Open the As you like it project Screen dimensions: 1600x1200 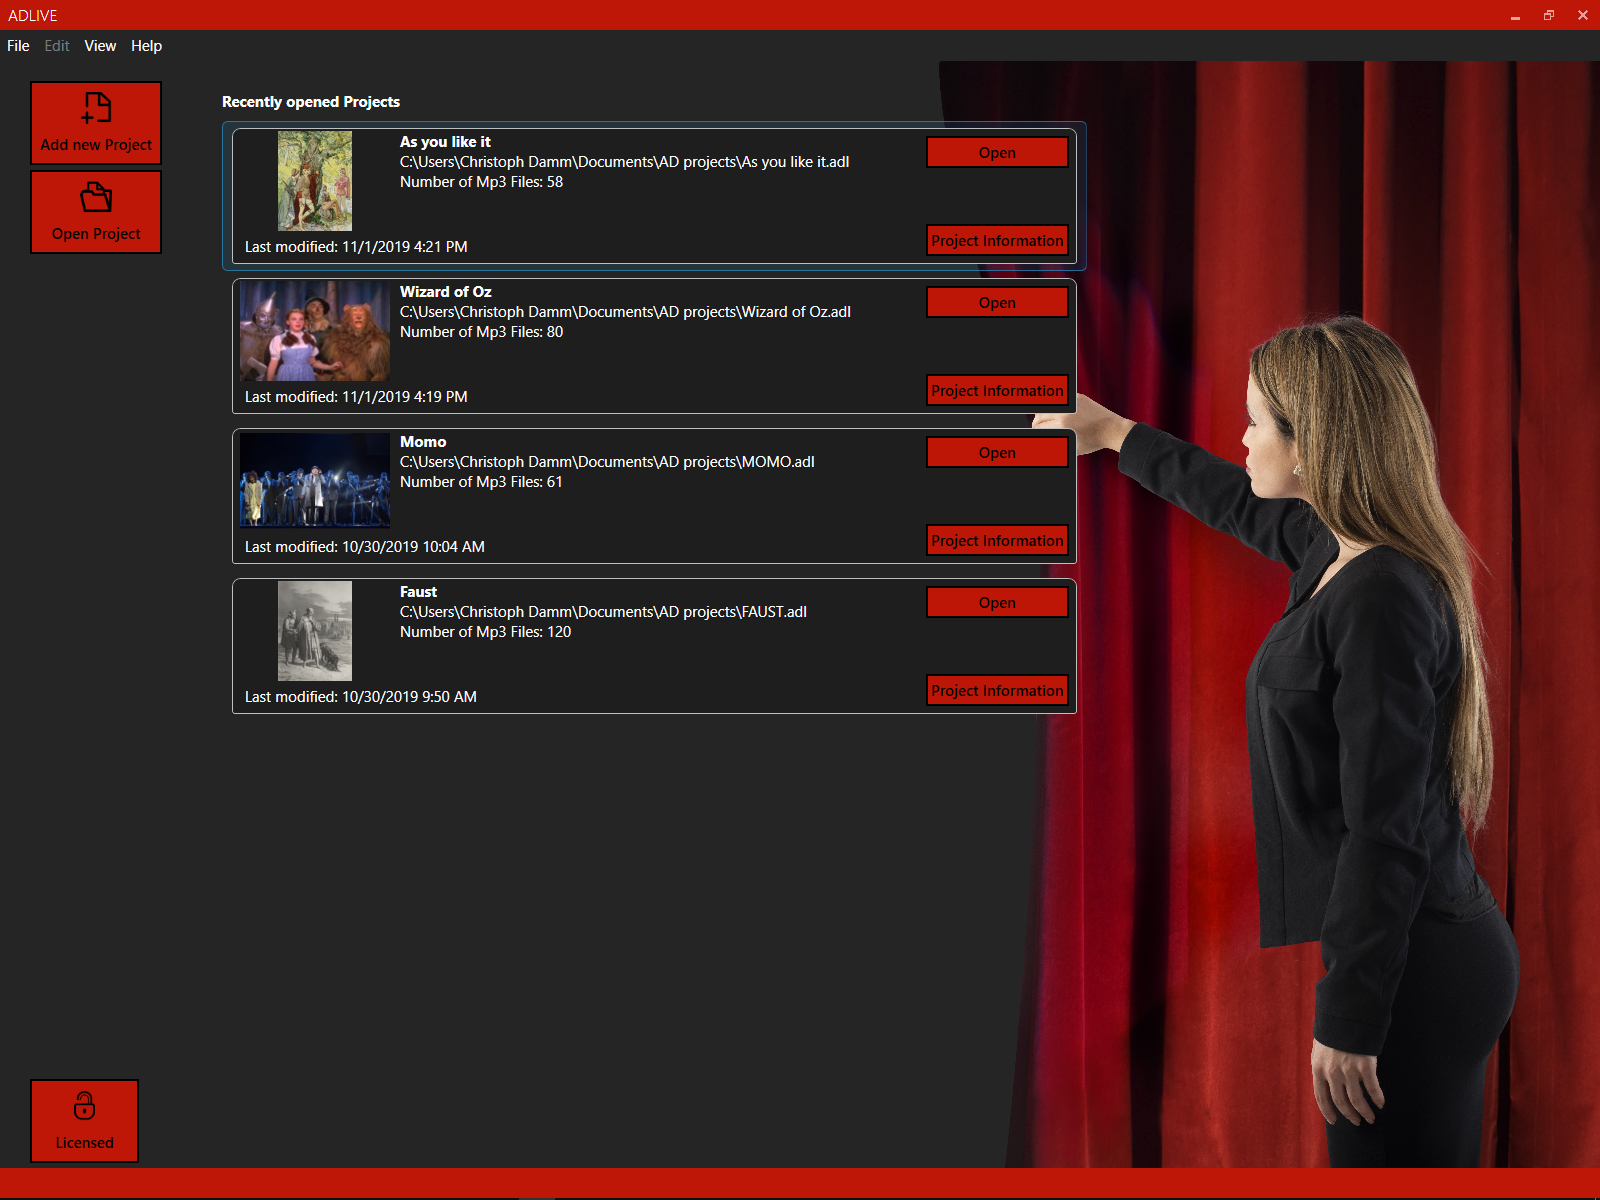pyautogui.click(x=997, y=152)
